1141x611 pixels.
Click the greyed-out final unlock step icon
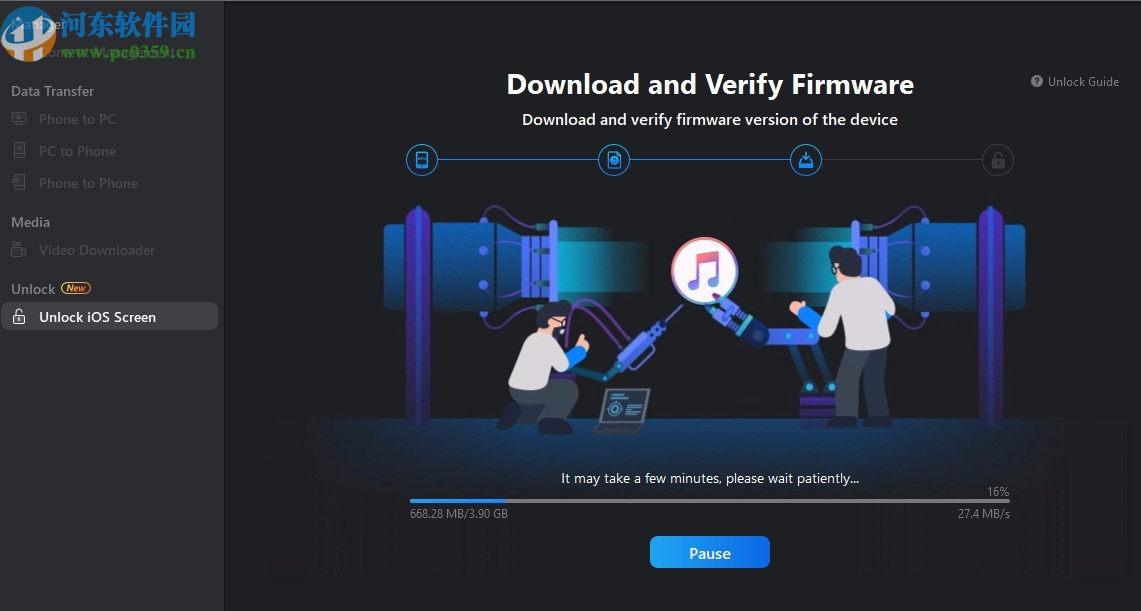pos(998,160)
